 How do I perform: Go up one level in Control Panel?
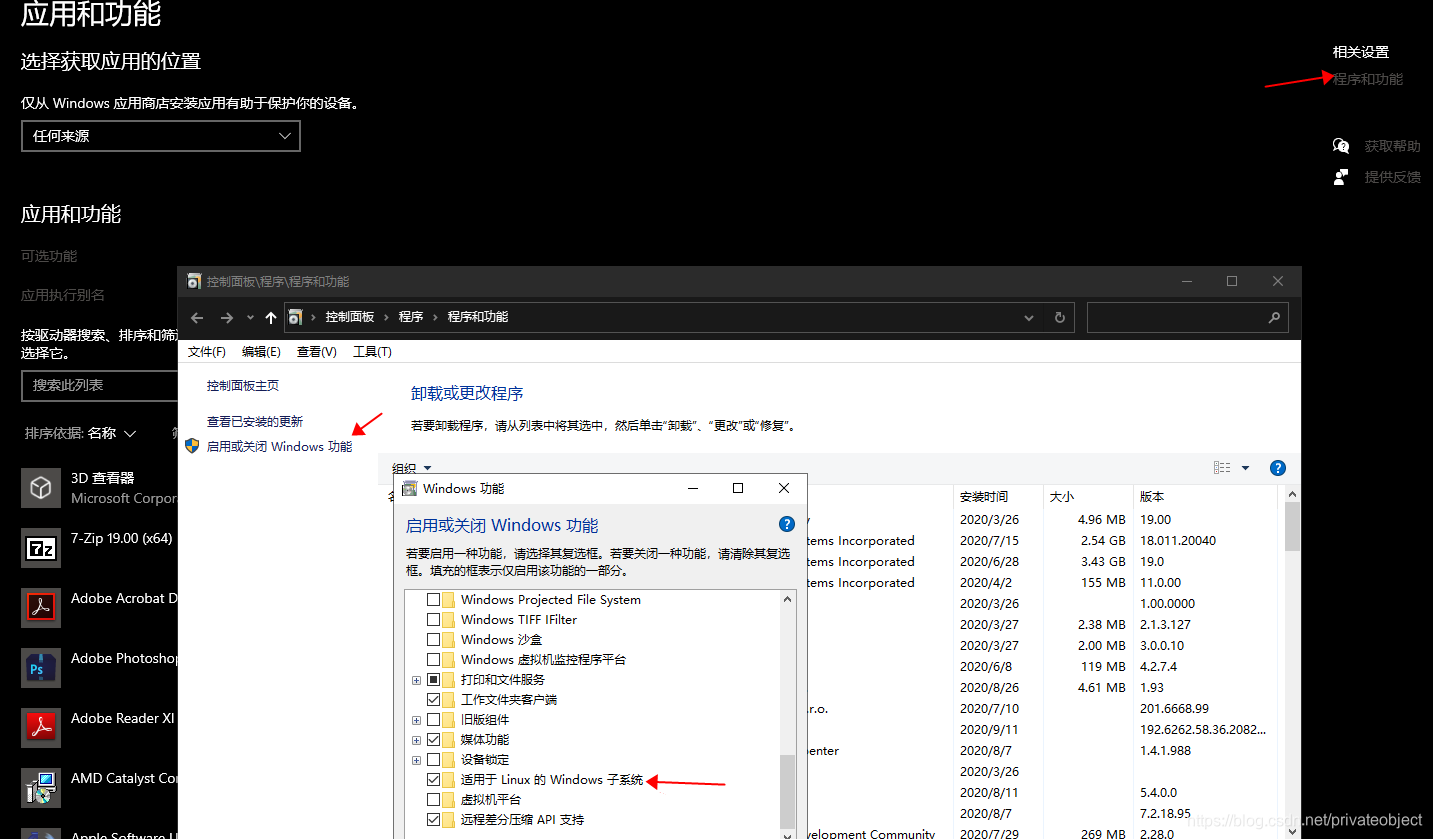[270, 317]
